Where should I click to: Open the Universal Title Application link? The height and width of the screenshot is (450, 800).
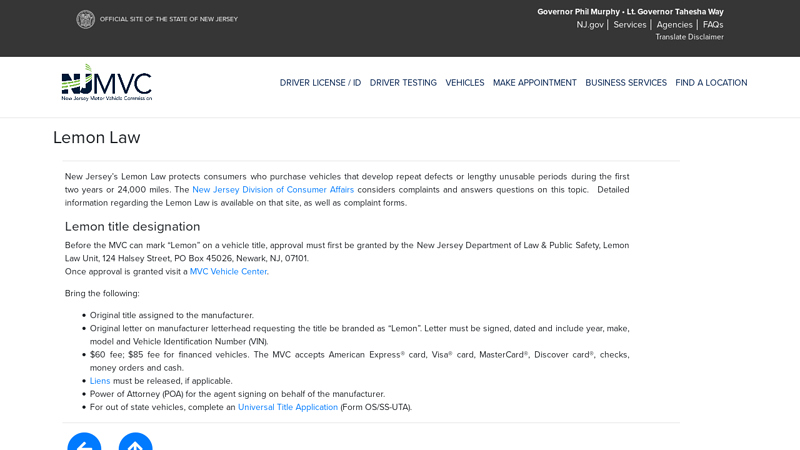point(288,407)
